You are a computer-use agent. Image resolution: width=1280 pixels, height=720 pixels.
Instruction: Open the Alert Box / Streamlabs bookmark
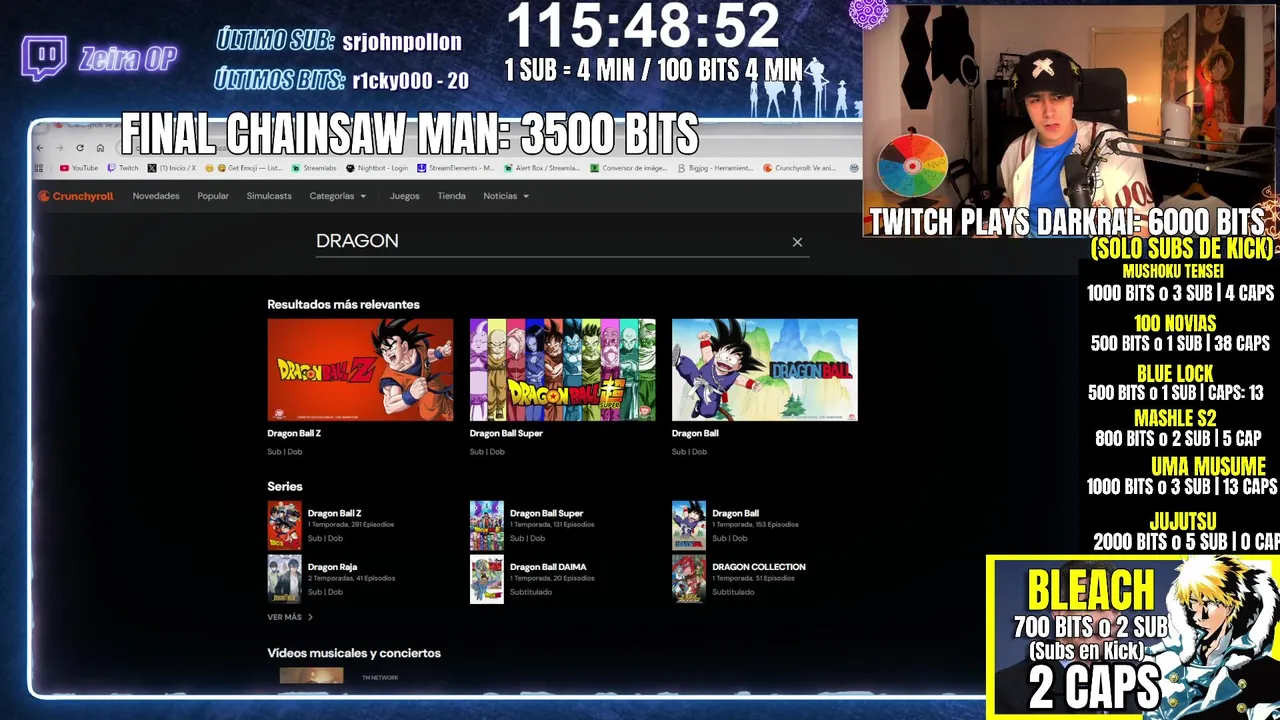point(542,168)
